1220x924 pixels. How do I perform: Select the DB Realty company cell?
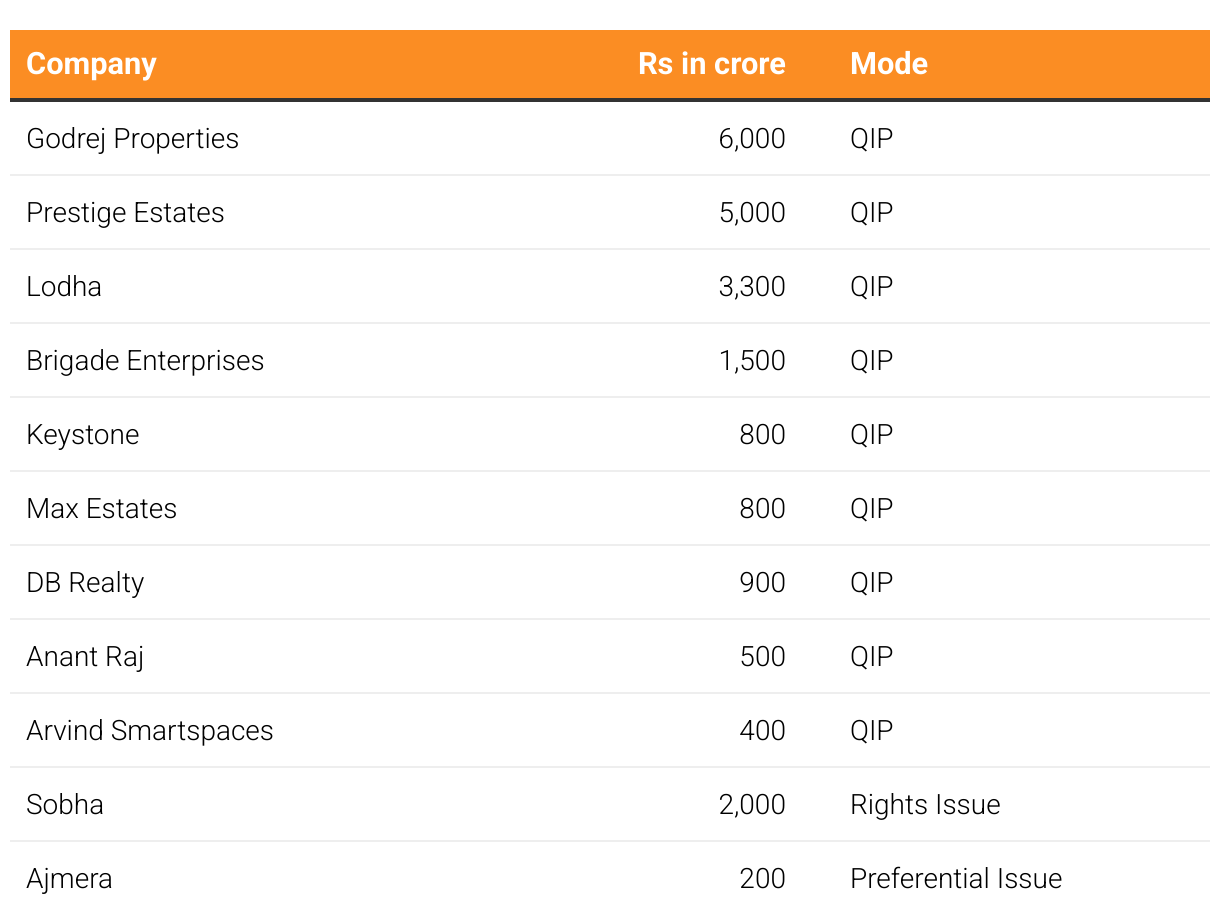click(85, 583)
